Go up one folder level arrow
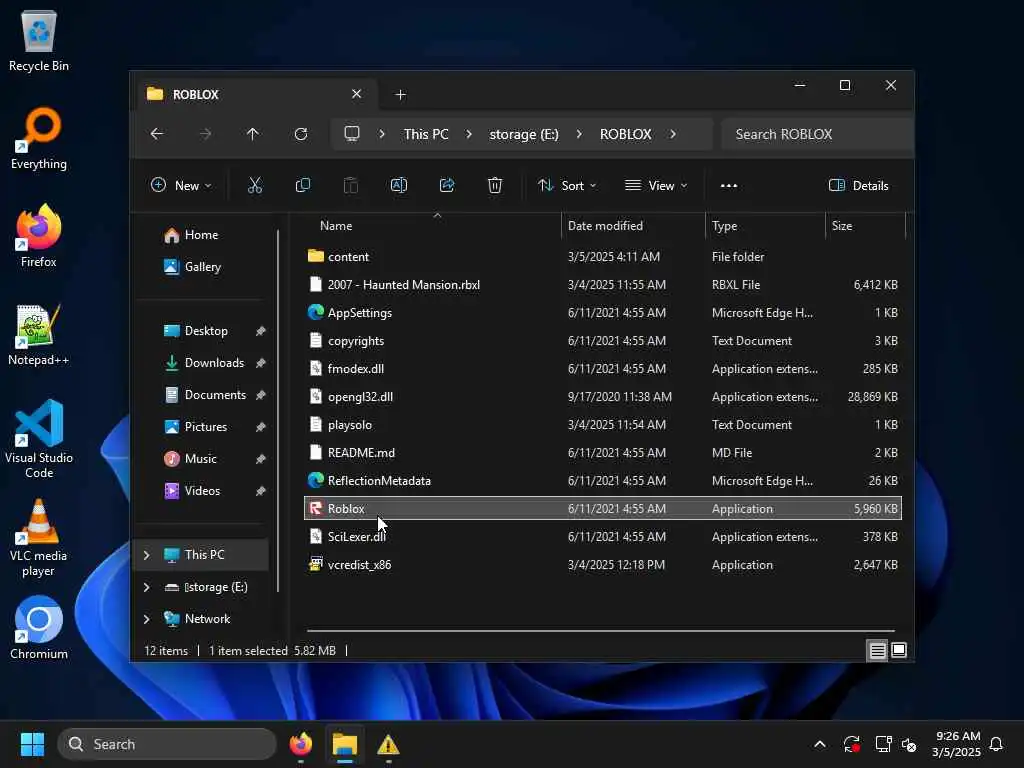 pyautogui.click(x=253, y=134)
